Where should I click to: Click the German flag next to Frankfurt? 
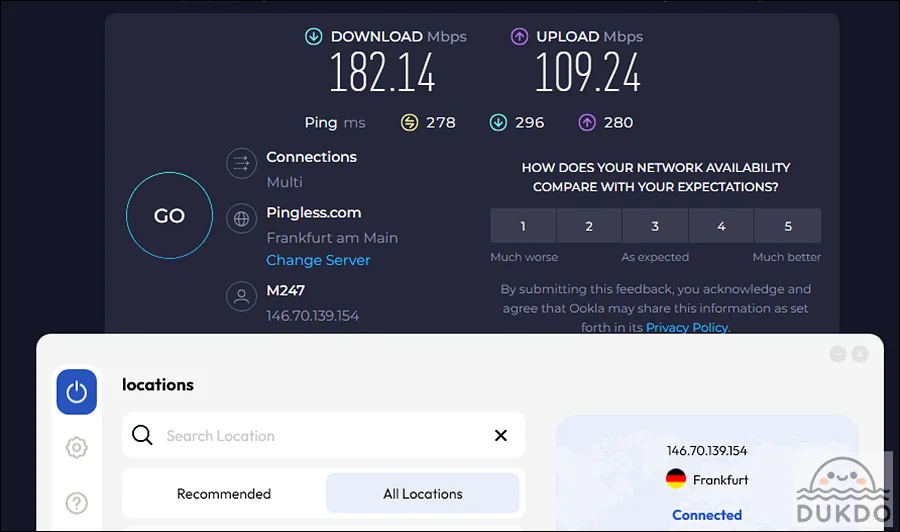[676, 479]
